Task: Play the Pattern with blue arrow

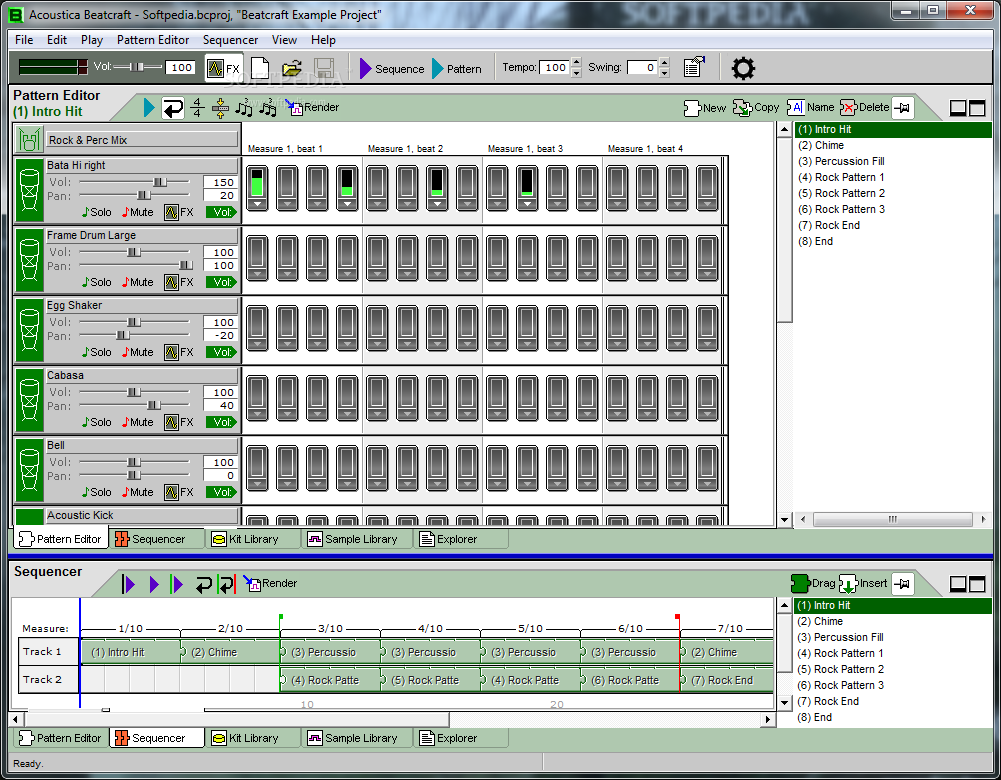Action: [x=456, y=68]
